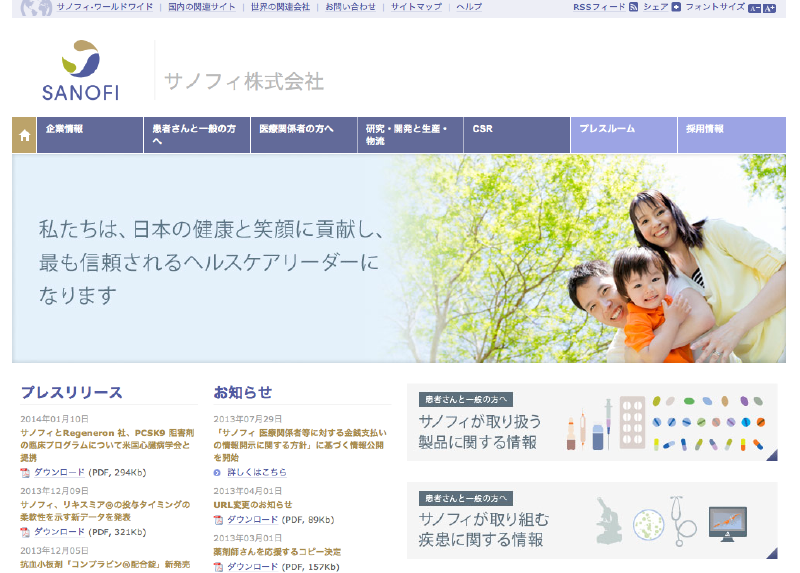Open プレスルーム menu item

(x=624, y=135)
